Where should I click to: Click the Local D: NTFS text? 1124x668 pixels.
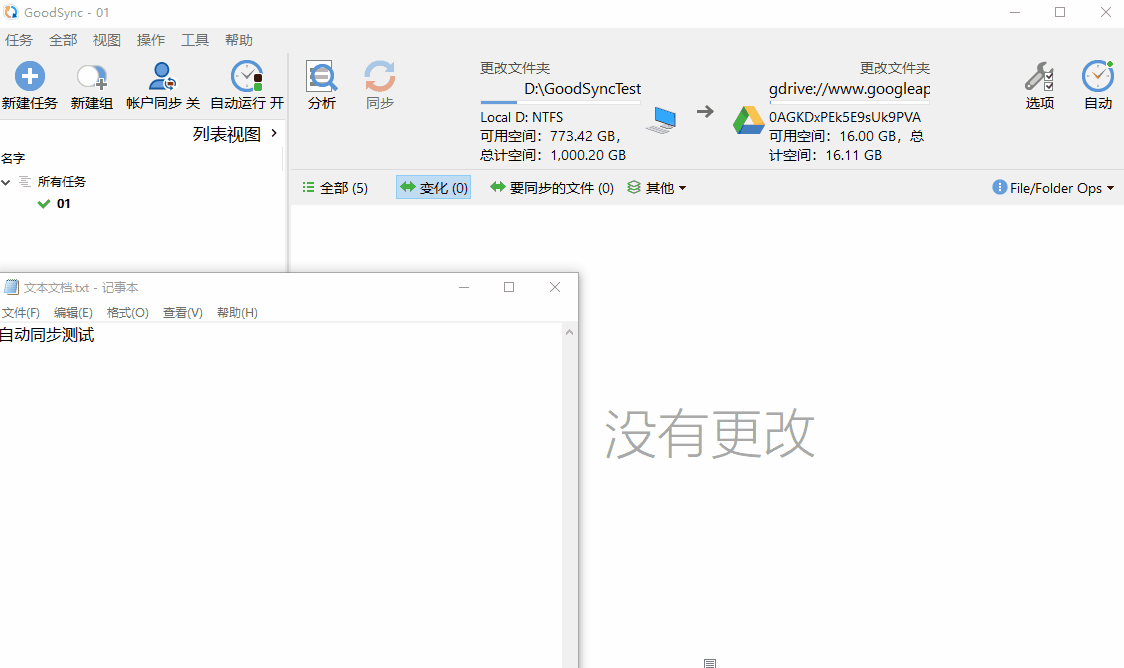pyautogui.click(x=522, y=117)
